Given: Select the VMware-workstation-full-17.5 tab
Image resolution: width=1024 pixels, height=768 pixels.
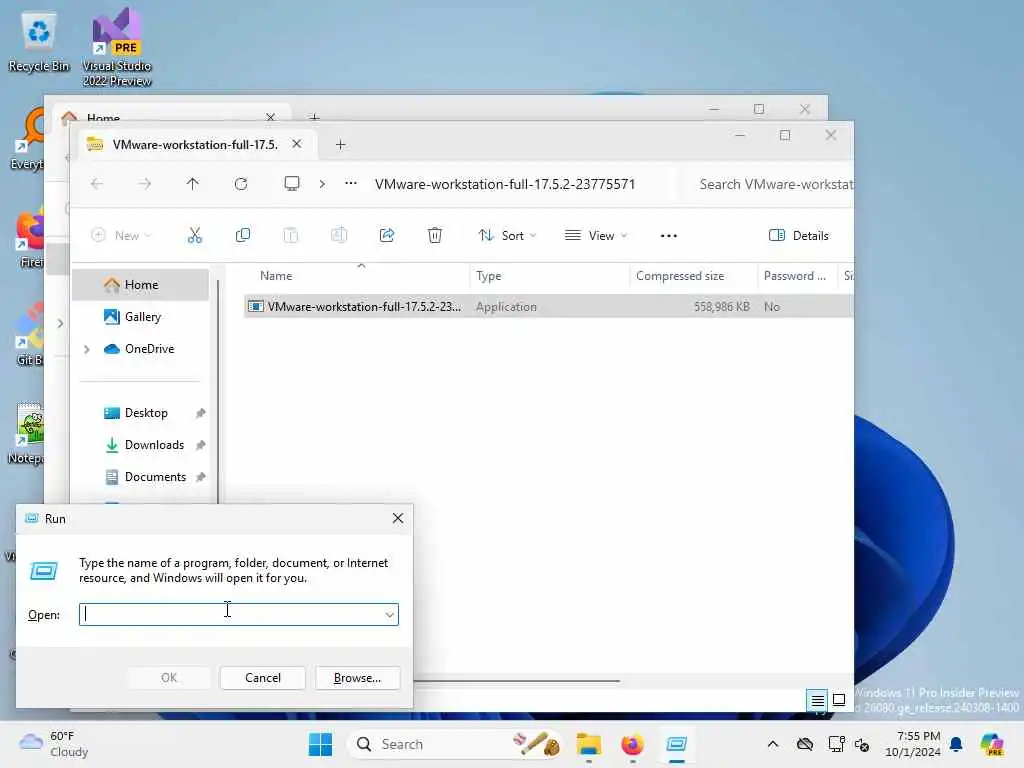Looking at the screenshot, I should tap(195, 144).
